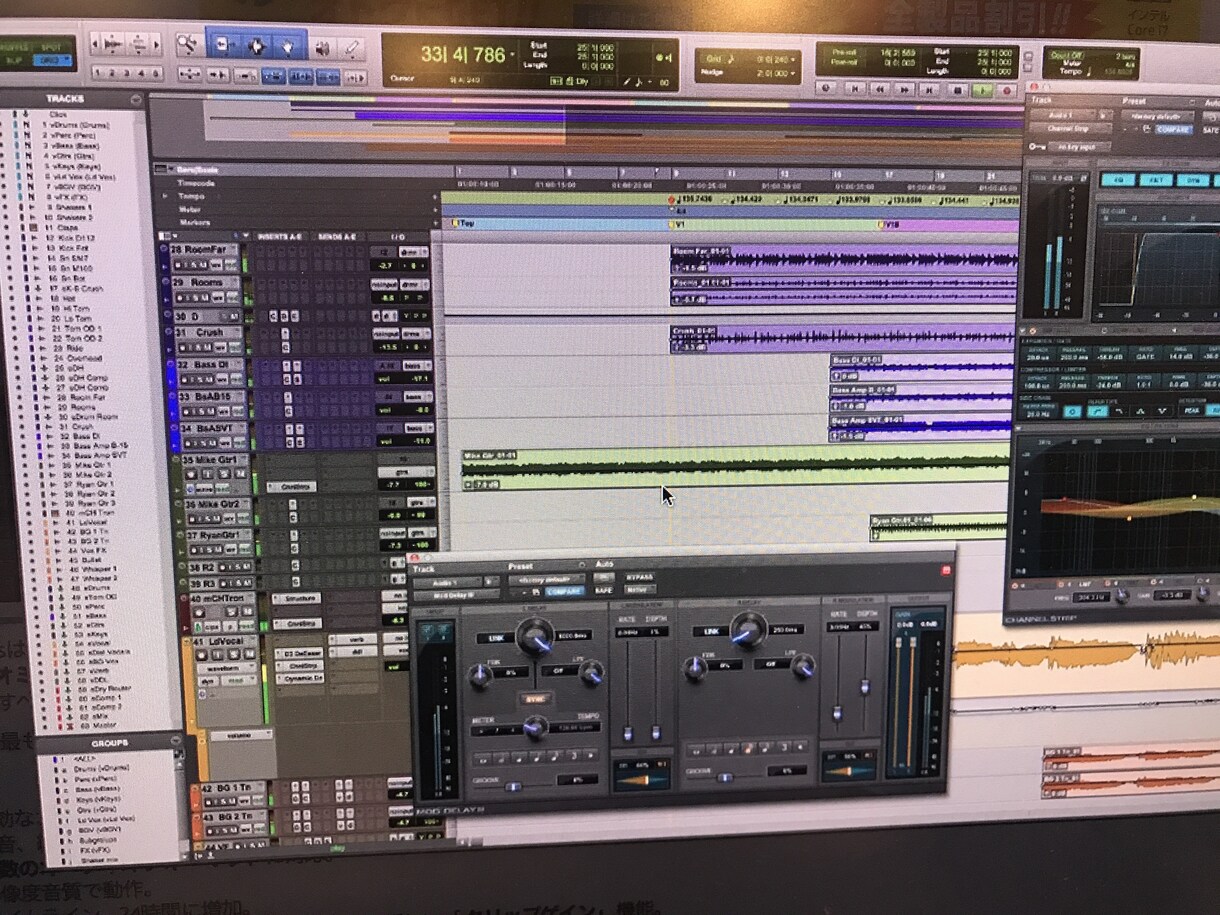Select the Grabber hand tool
The image size is (1220, 915).
pos(287,46)
